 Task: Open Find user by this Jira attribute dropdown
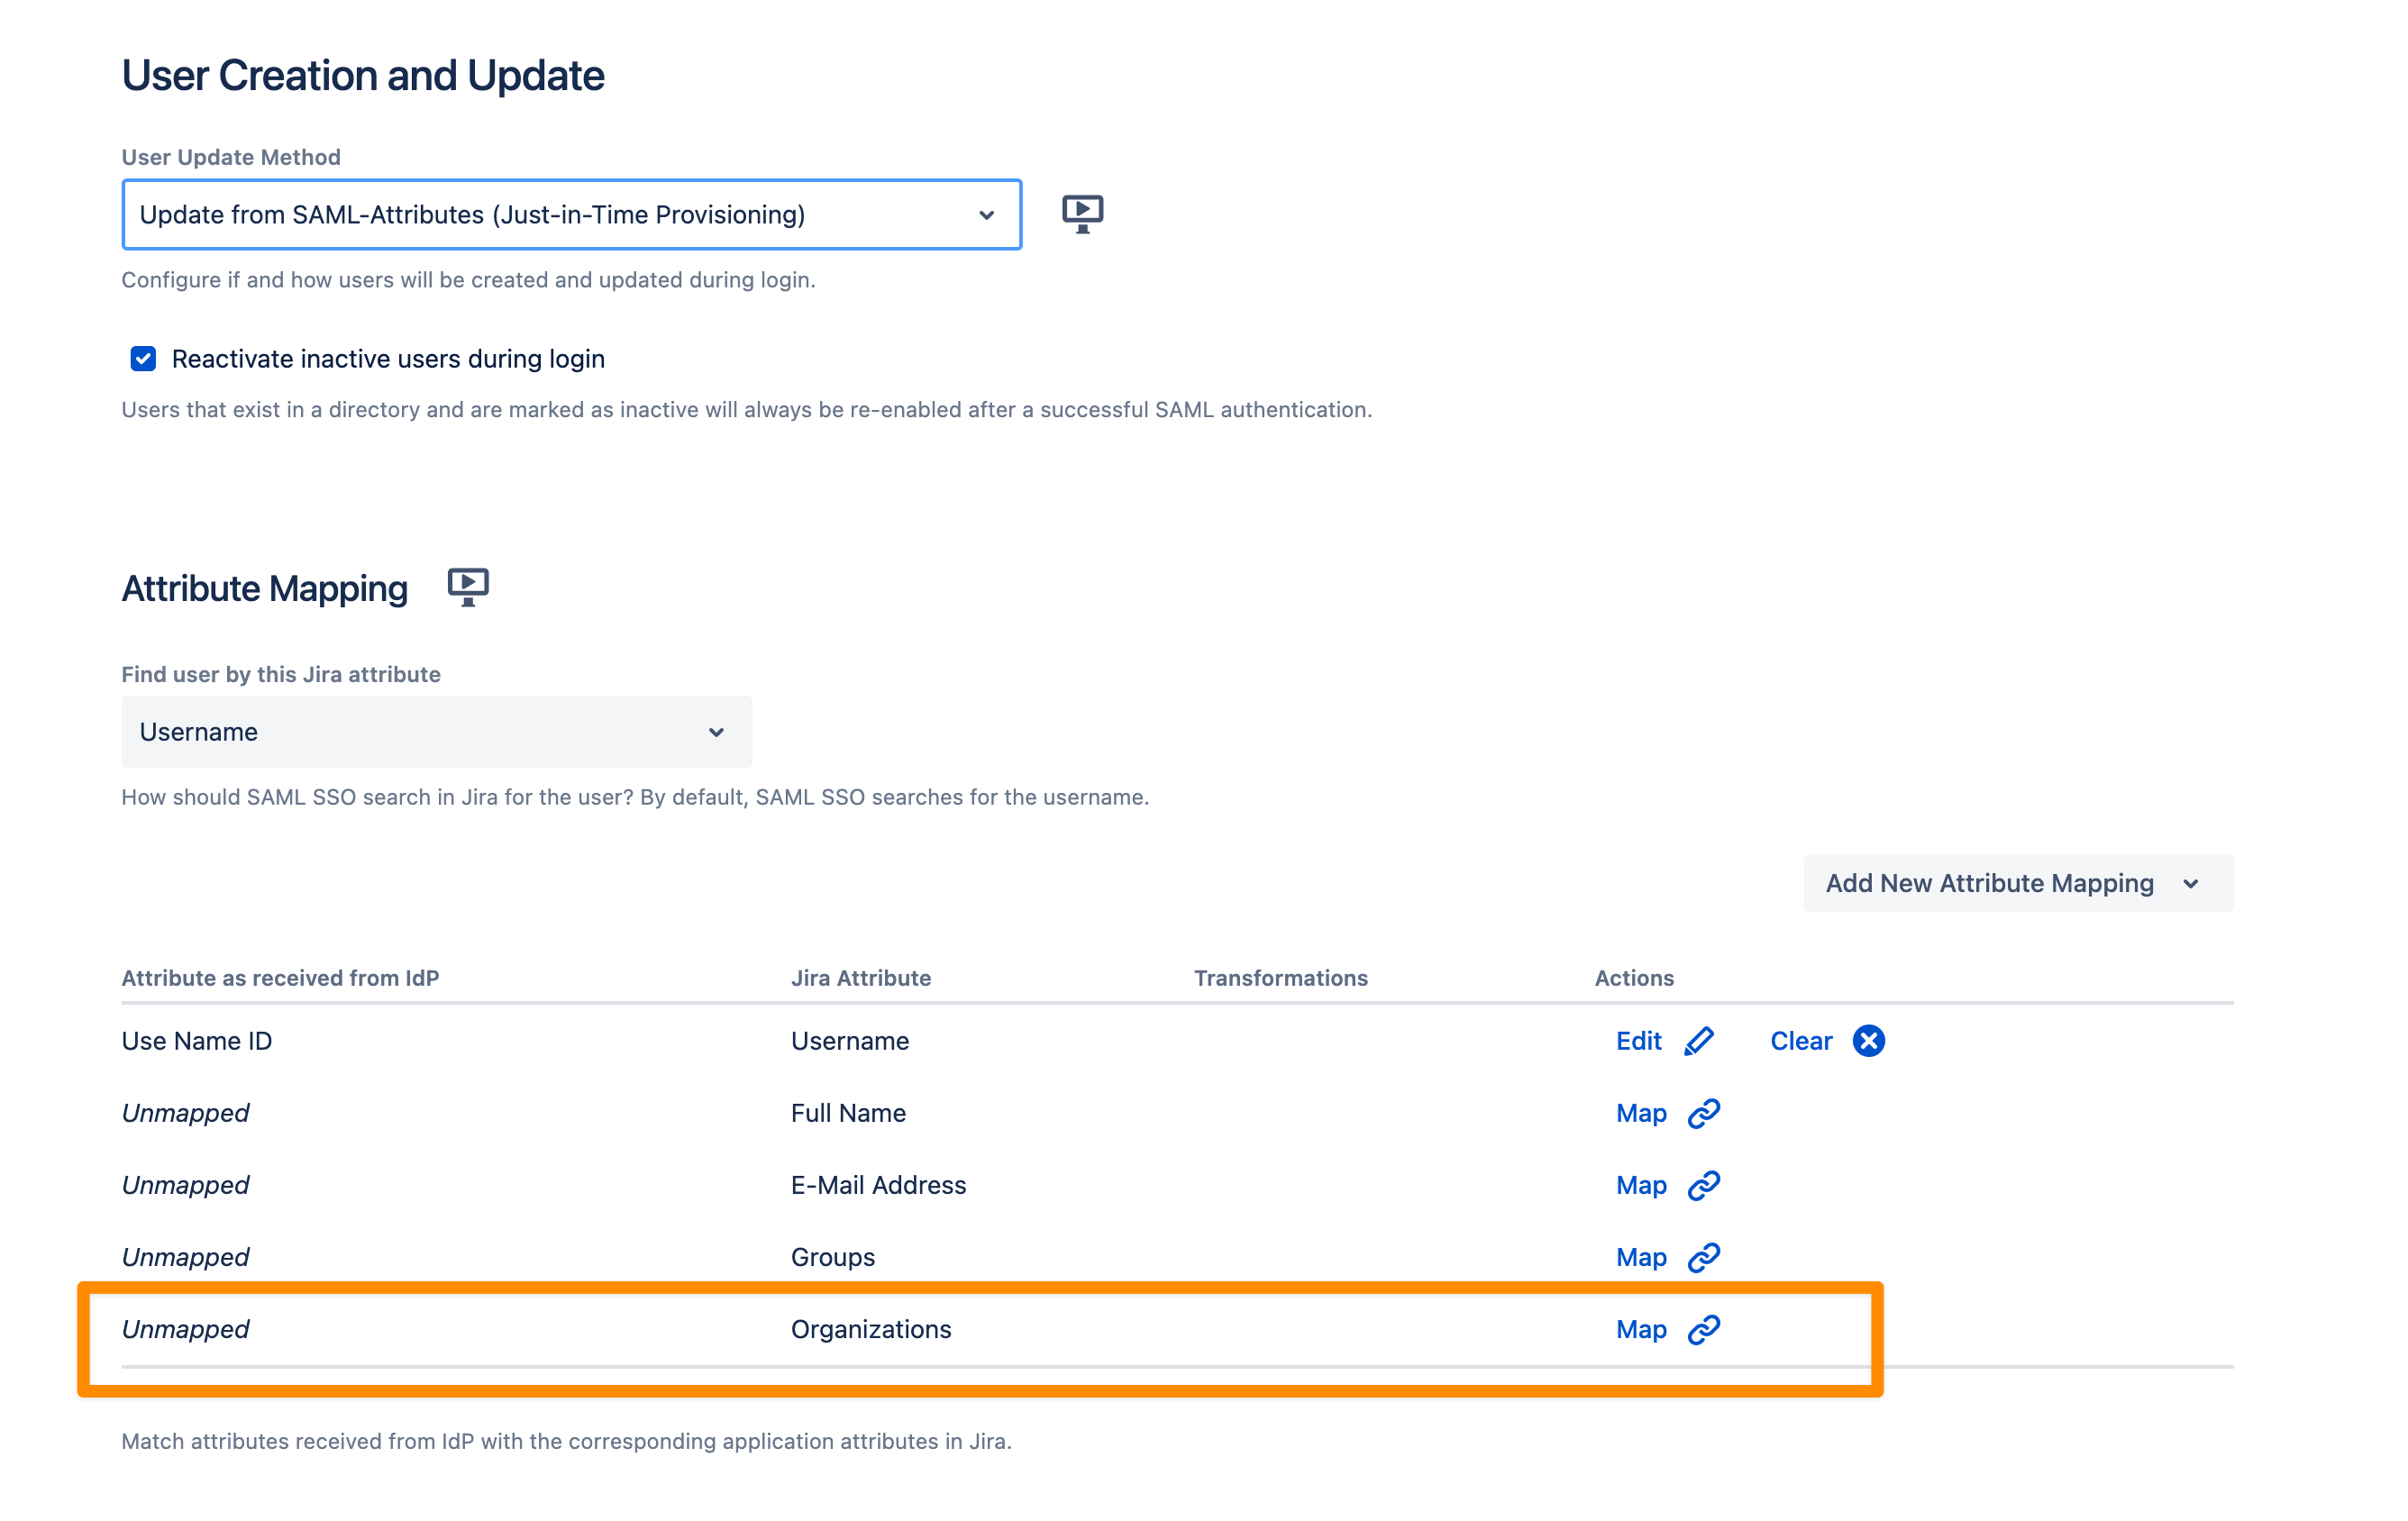pyautogui.click(x=437, y=732)
